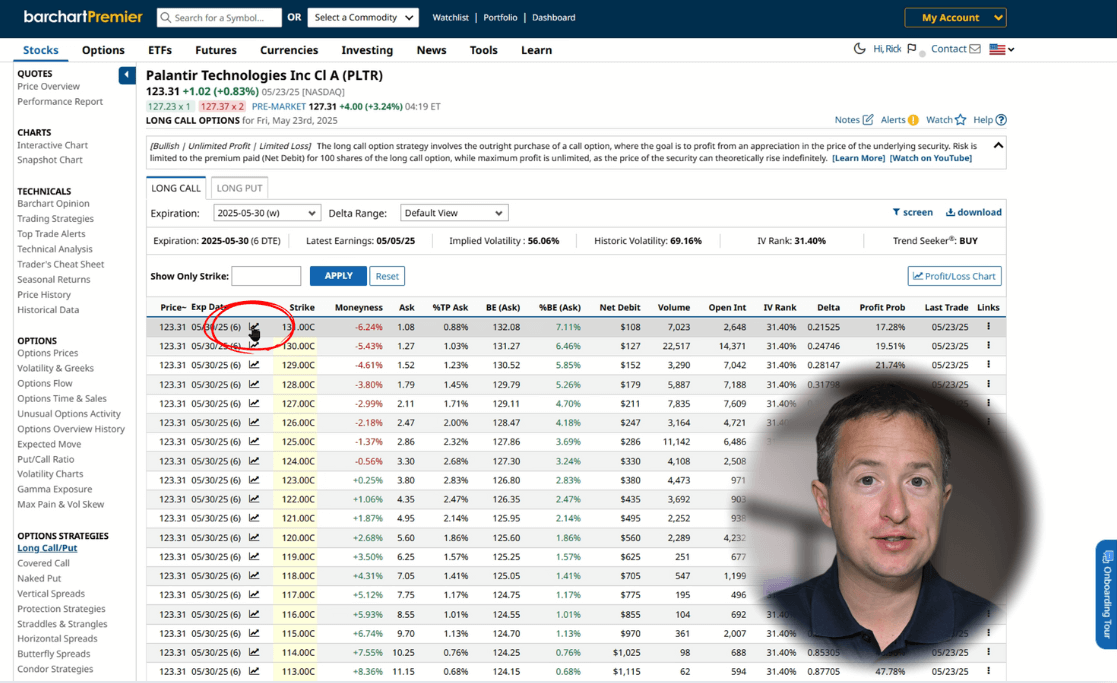Switch to the Long Put tab
This screenshot has height=683, width=1117.
(x=239, y=188)
